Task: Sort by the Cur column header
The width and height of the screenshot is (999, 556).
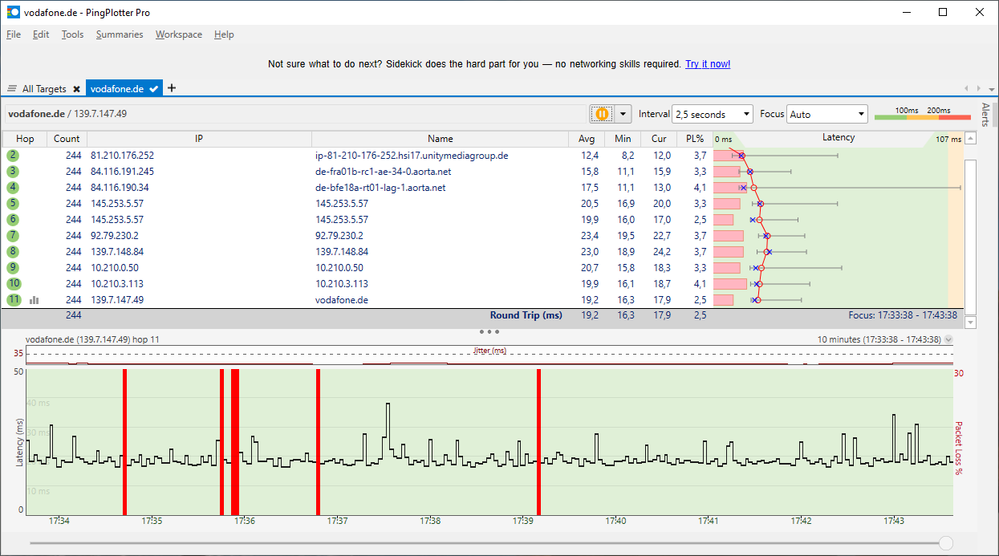Action: click(659, 138)
